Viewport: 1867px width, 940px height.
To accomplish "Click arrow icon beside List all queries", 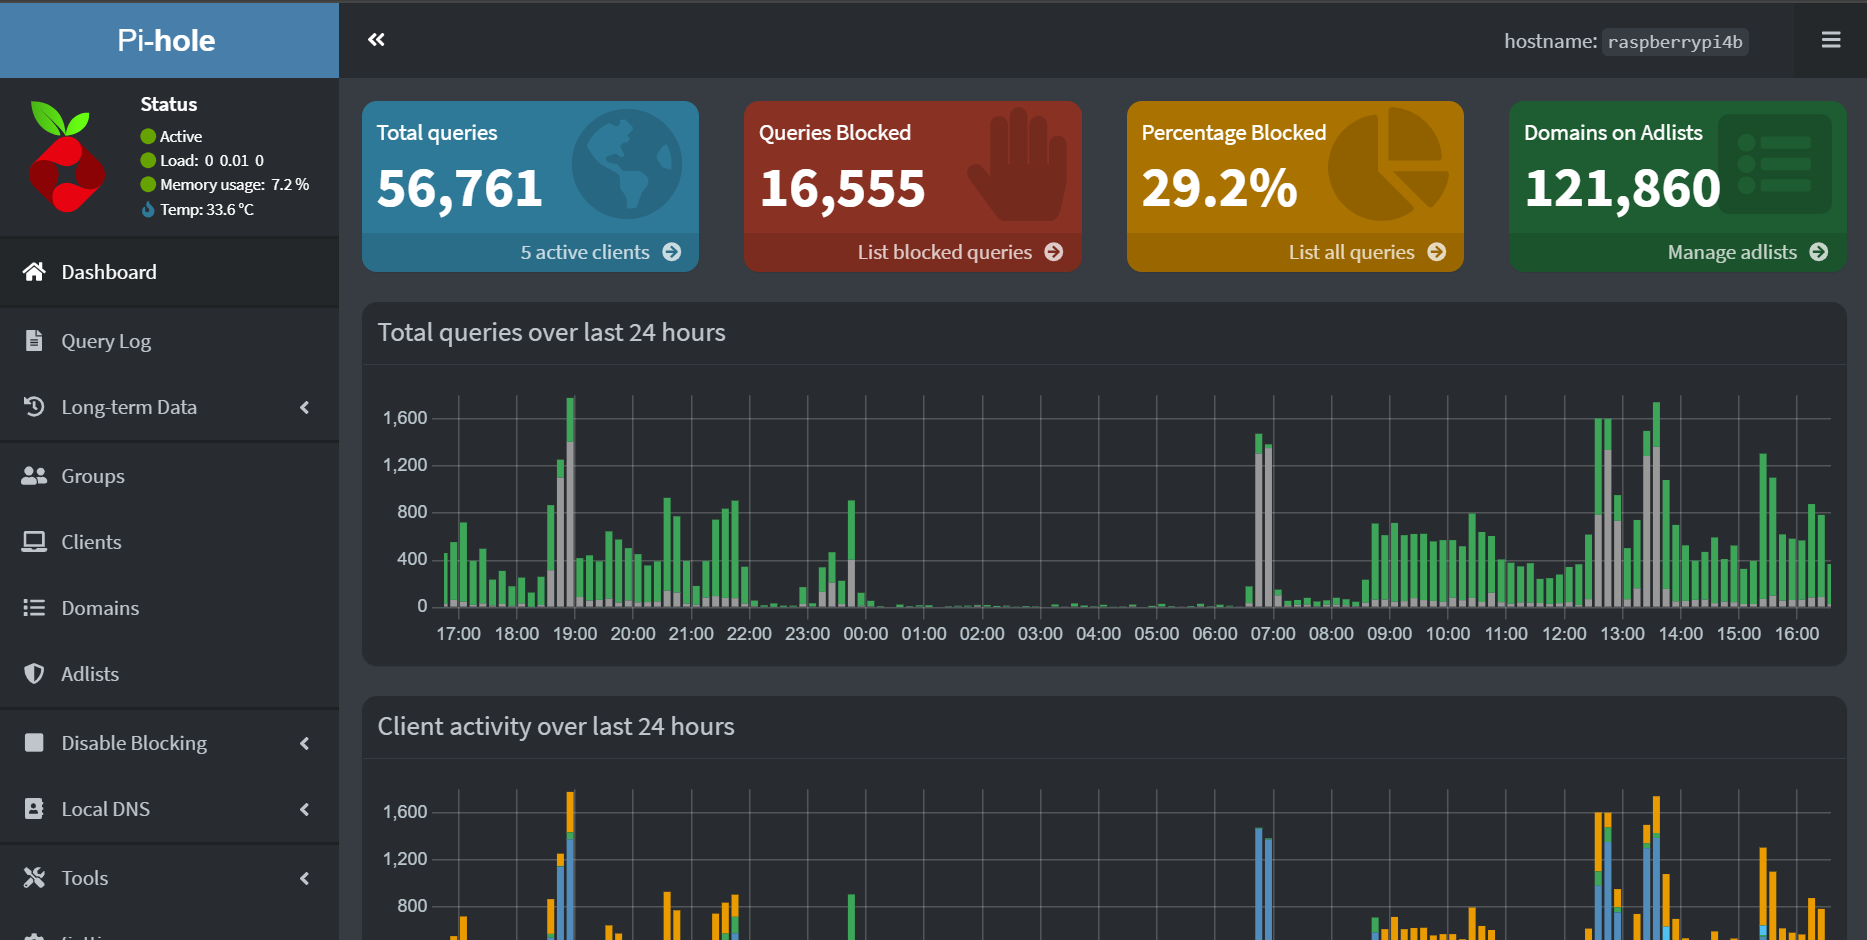I will [x=1437, y=252].
